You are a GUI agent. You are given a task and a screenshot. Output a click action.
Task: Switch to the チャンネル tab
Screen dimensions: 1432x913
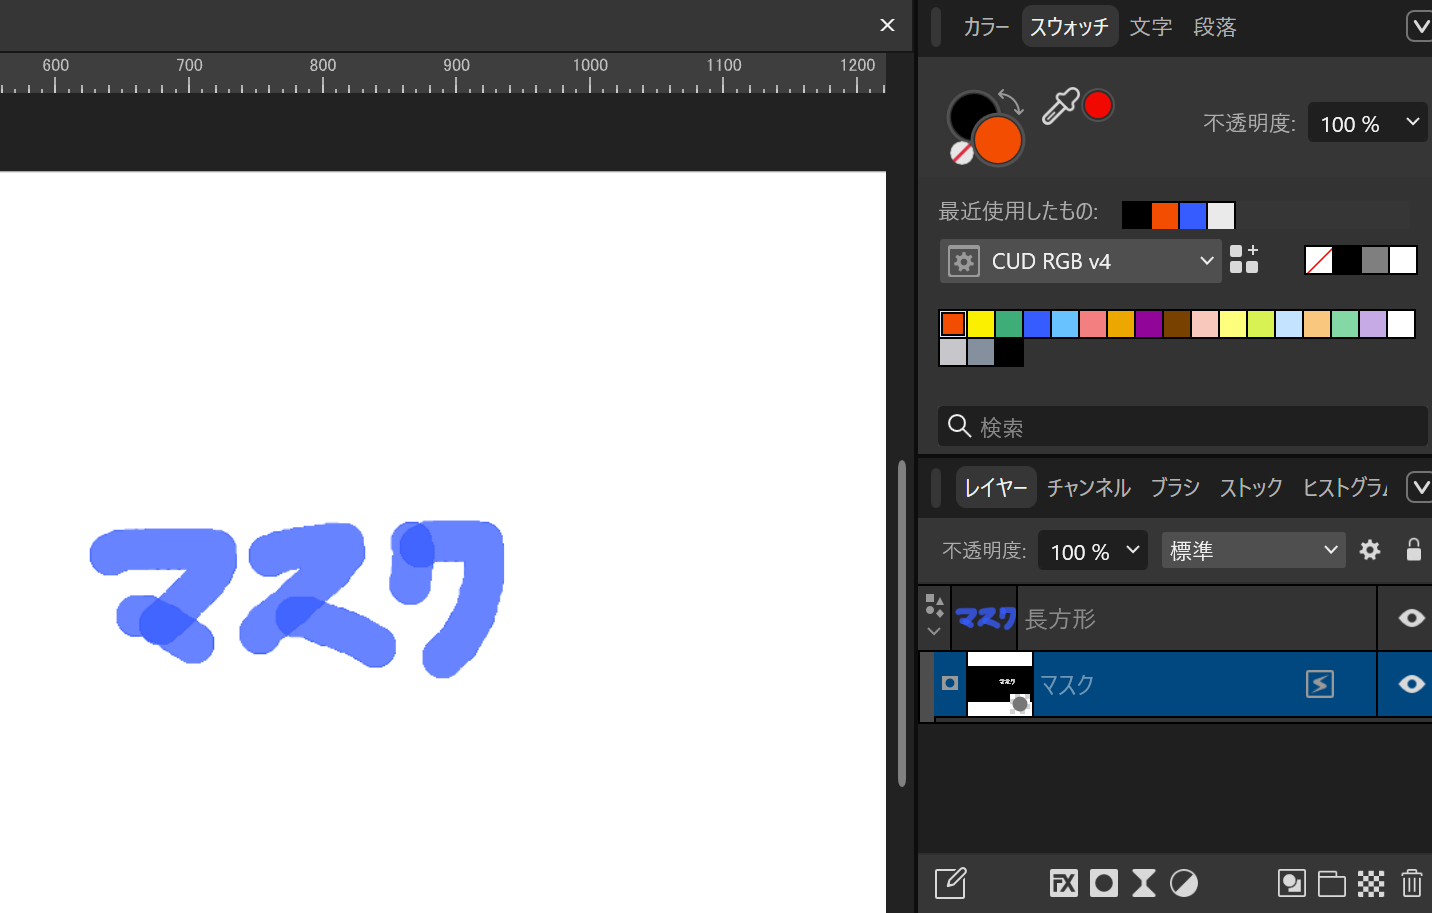(x=1089, y=487)
